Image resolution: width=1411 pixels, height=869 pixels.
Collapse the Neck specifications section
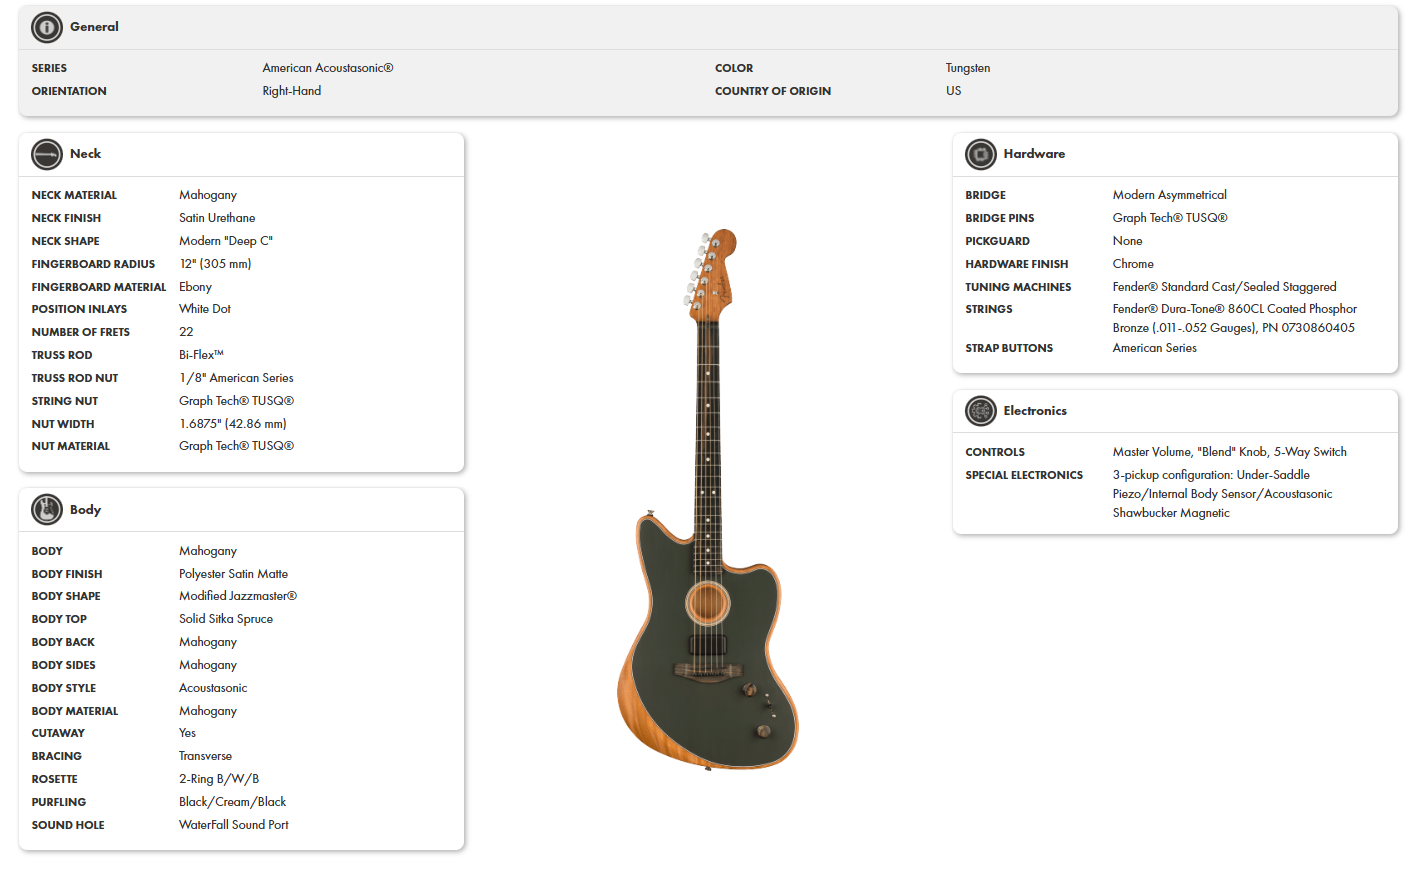(x=87, y=154)
